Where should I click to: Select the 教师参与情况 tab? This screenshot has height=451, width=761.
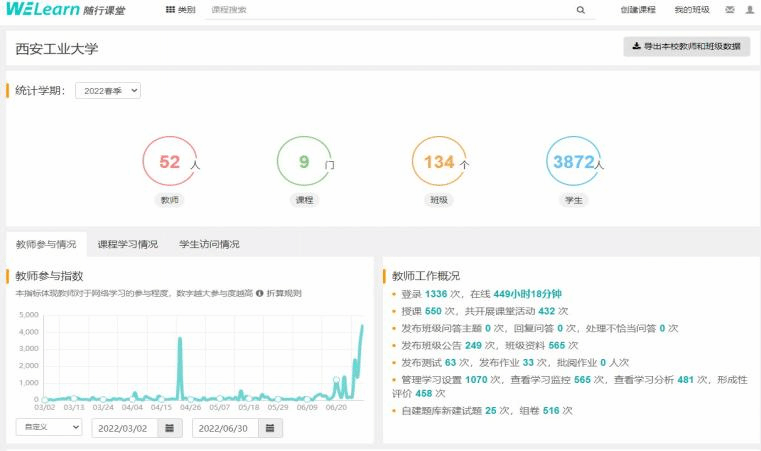click(x=45, y=244)
